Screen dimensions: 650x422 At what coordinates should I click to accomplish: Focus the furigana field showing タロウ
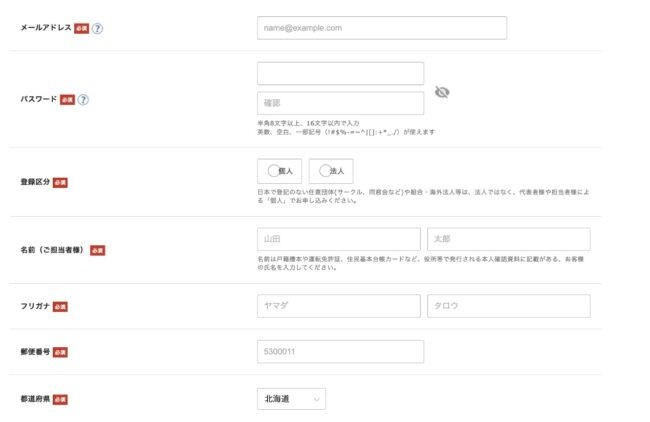[508, 306]
